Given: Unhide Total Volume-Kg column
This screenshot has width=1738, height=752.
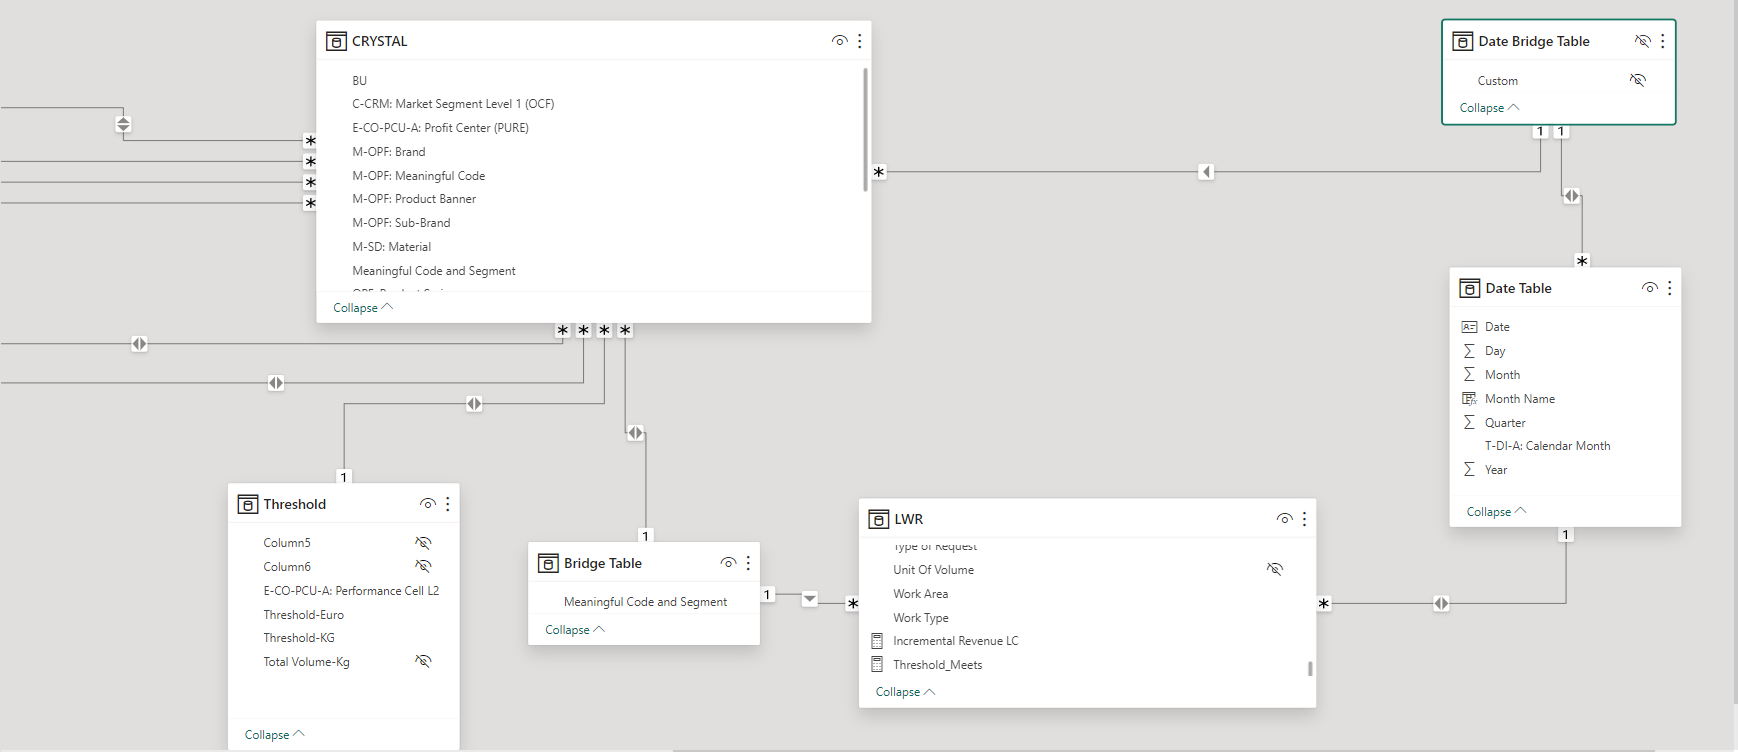Looking at the screenshot, I should point(424,661).
